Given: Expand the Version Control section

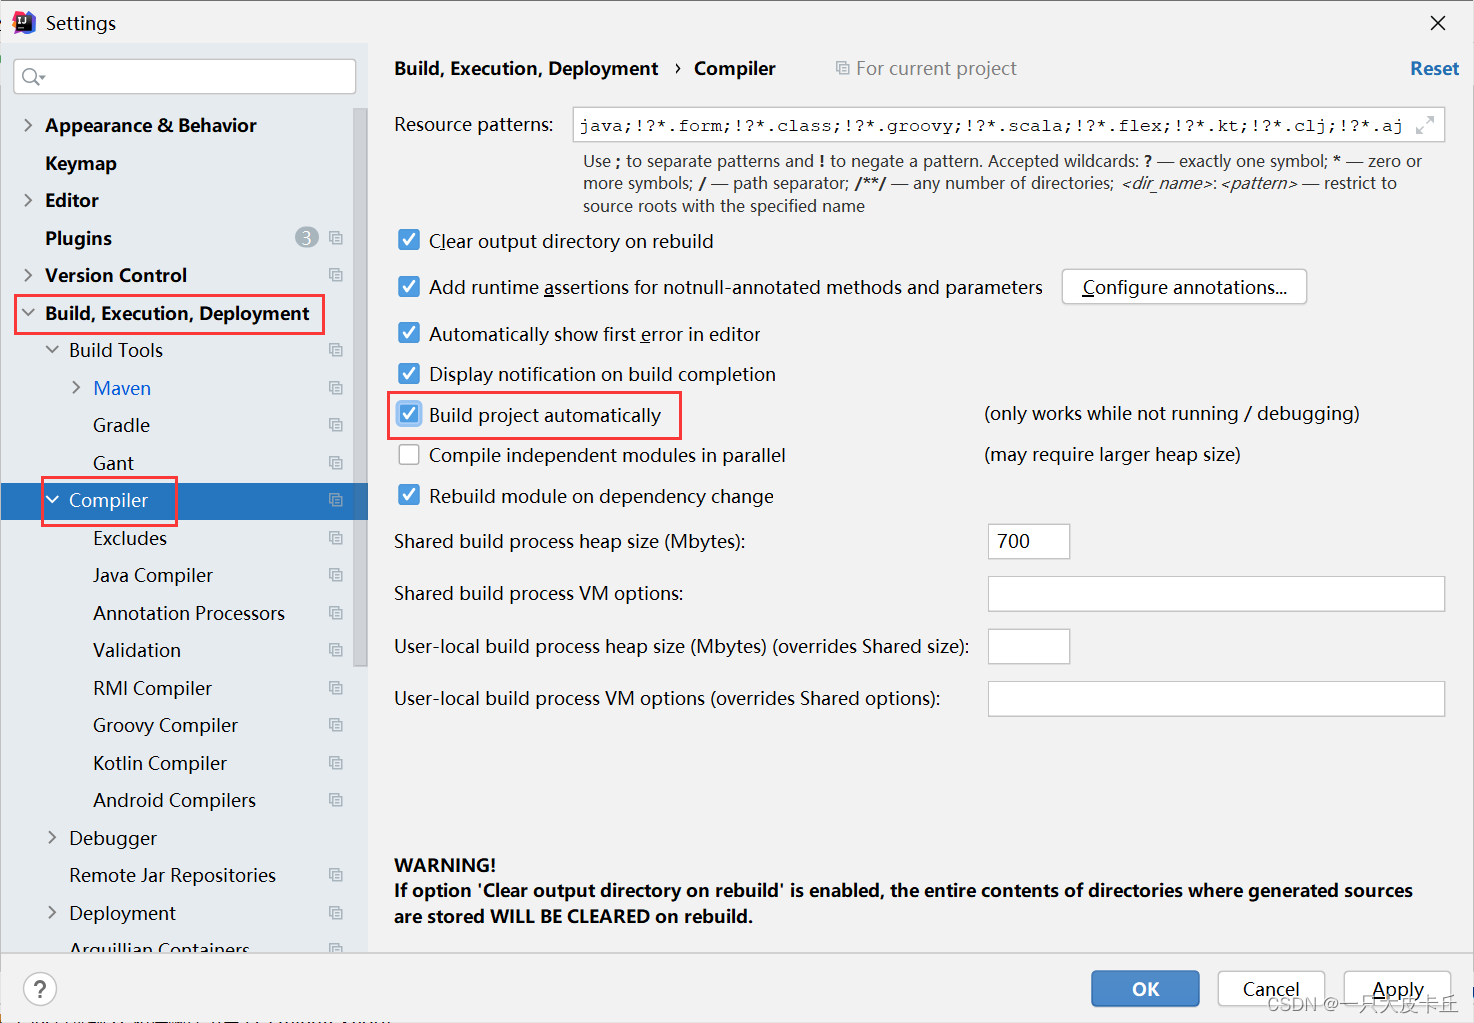Looking at the screenshot, I should [x=28, y=275].
